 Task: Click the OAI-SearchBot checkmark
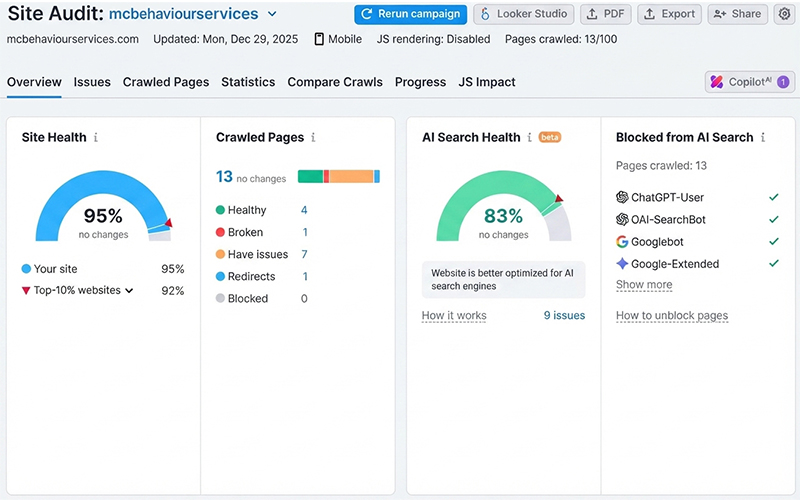(773, 219)
